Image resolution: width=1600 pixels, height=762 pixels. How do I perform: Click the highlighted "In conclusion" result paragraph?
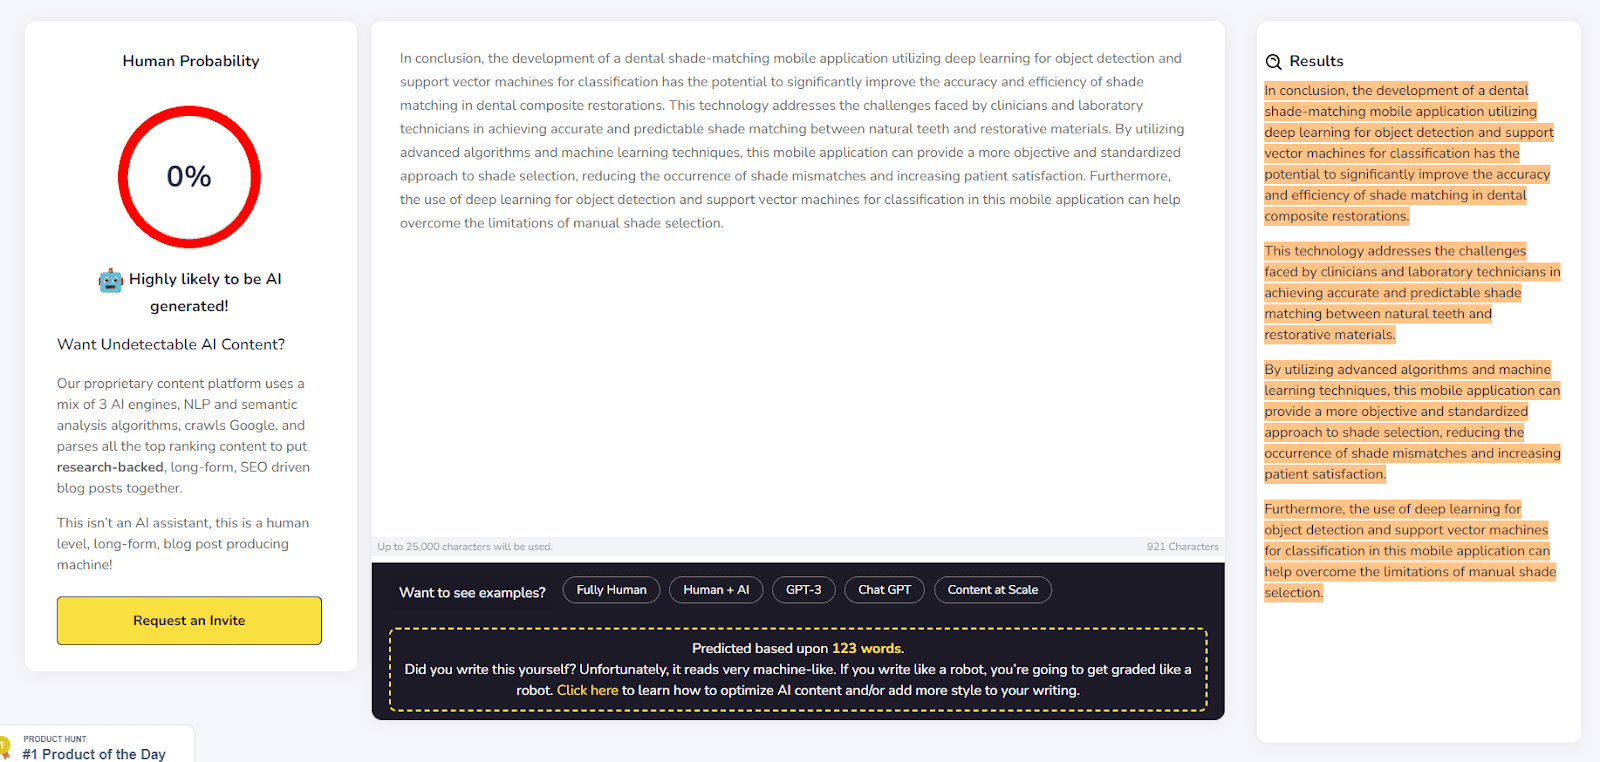[x=1406, y=153]
